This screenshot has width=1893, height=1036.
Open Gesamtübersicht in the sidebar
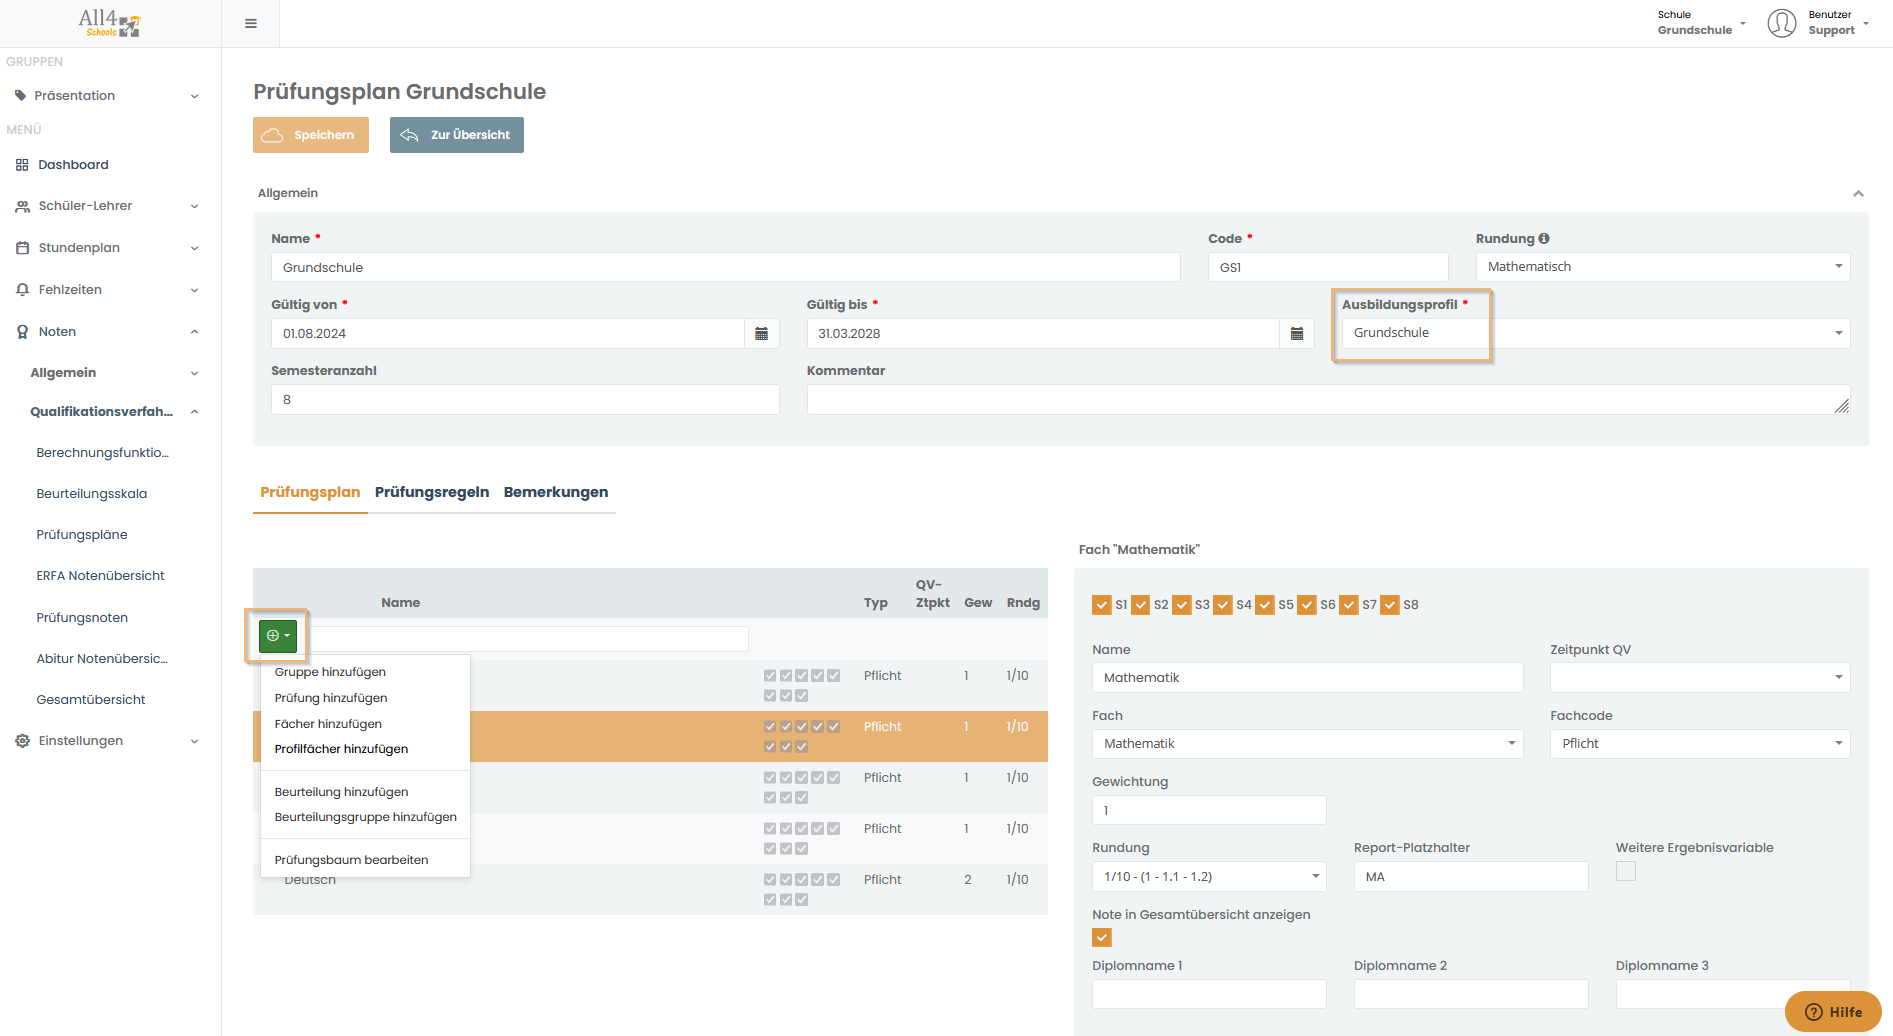[x=91, y=700]
